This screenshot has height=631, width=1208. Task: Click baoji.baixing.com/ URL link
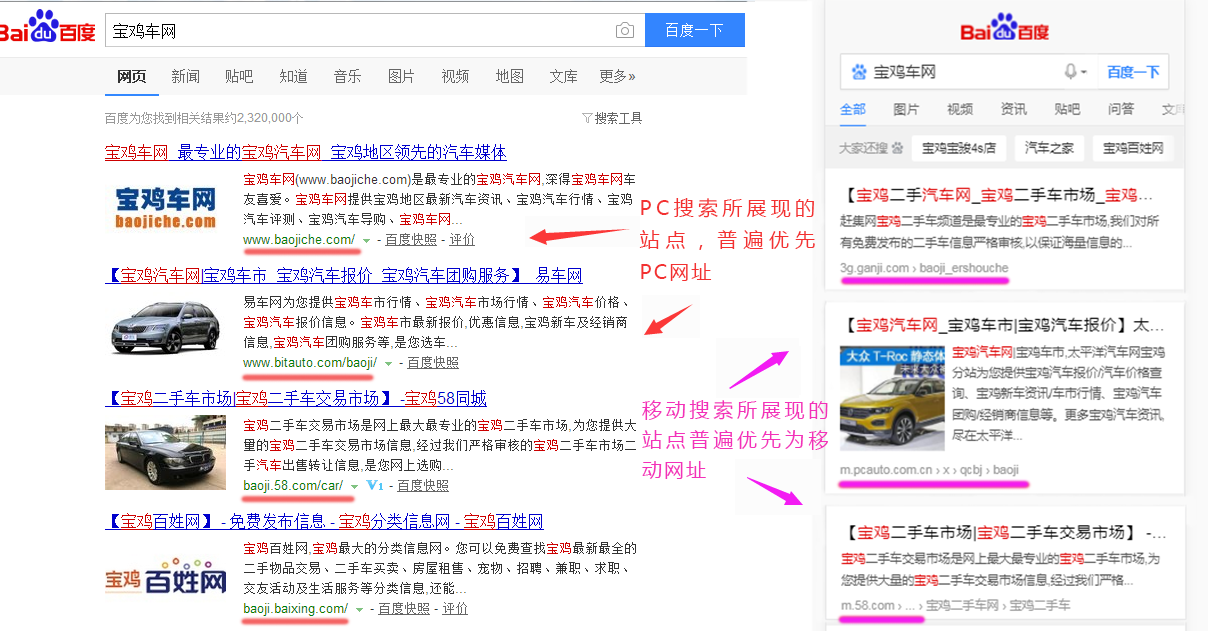tap(296, 609)
